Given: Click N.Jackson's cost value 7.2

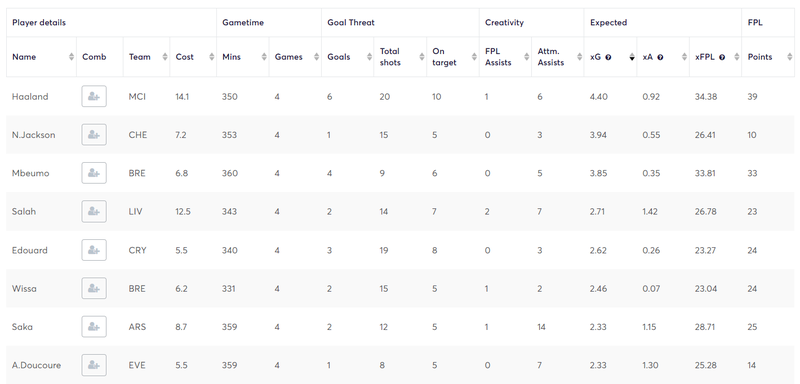Looking at the screenshot, I should (181, 135).
